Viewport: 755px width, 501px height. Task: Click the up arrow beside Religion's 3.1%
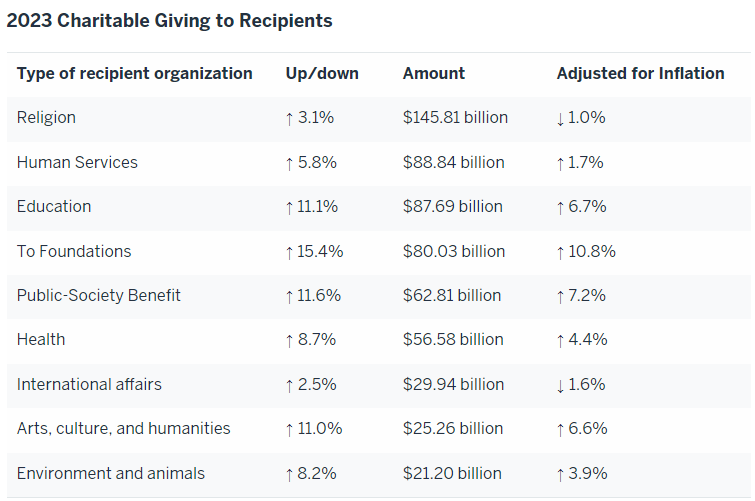[x=290, y=118]
